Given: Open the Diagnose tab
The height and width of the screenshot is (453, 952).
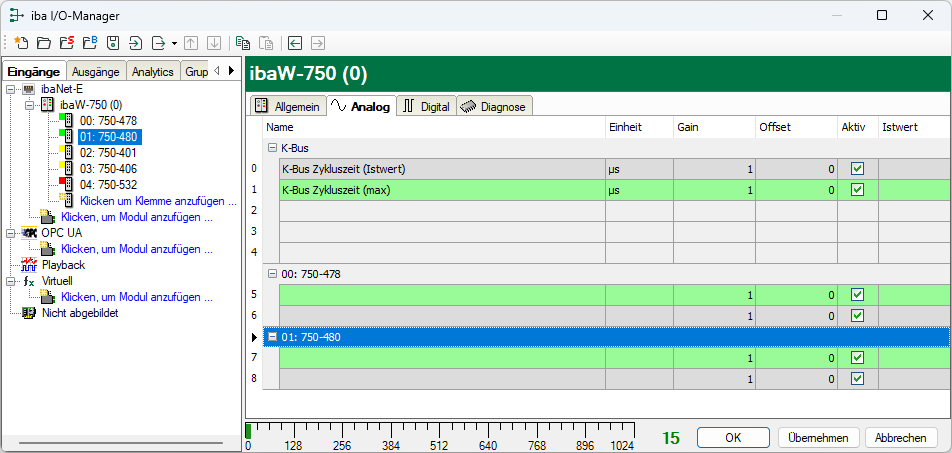Looking at the screenshot, I should coord(495,107).
